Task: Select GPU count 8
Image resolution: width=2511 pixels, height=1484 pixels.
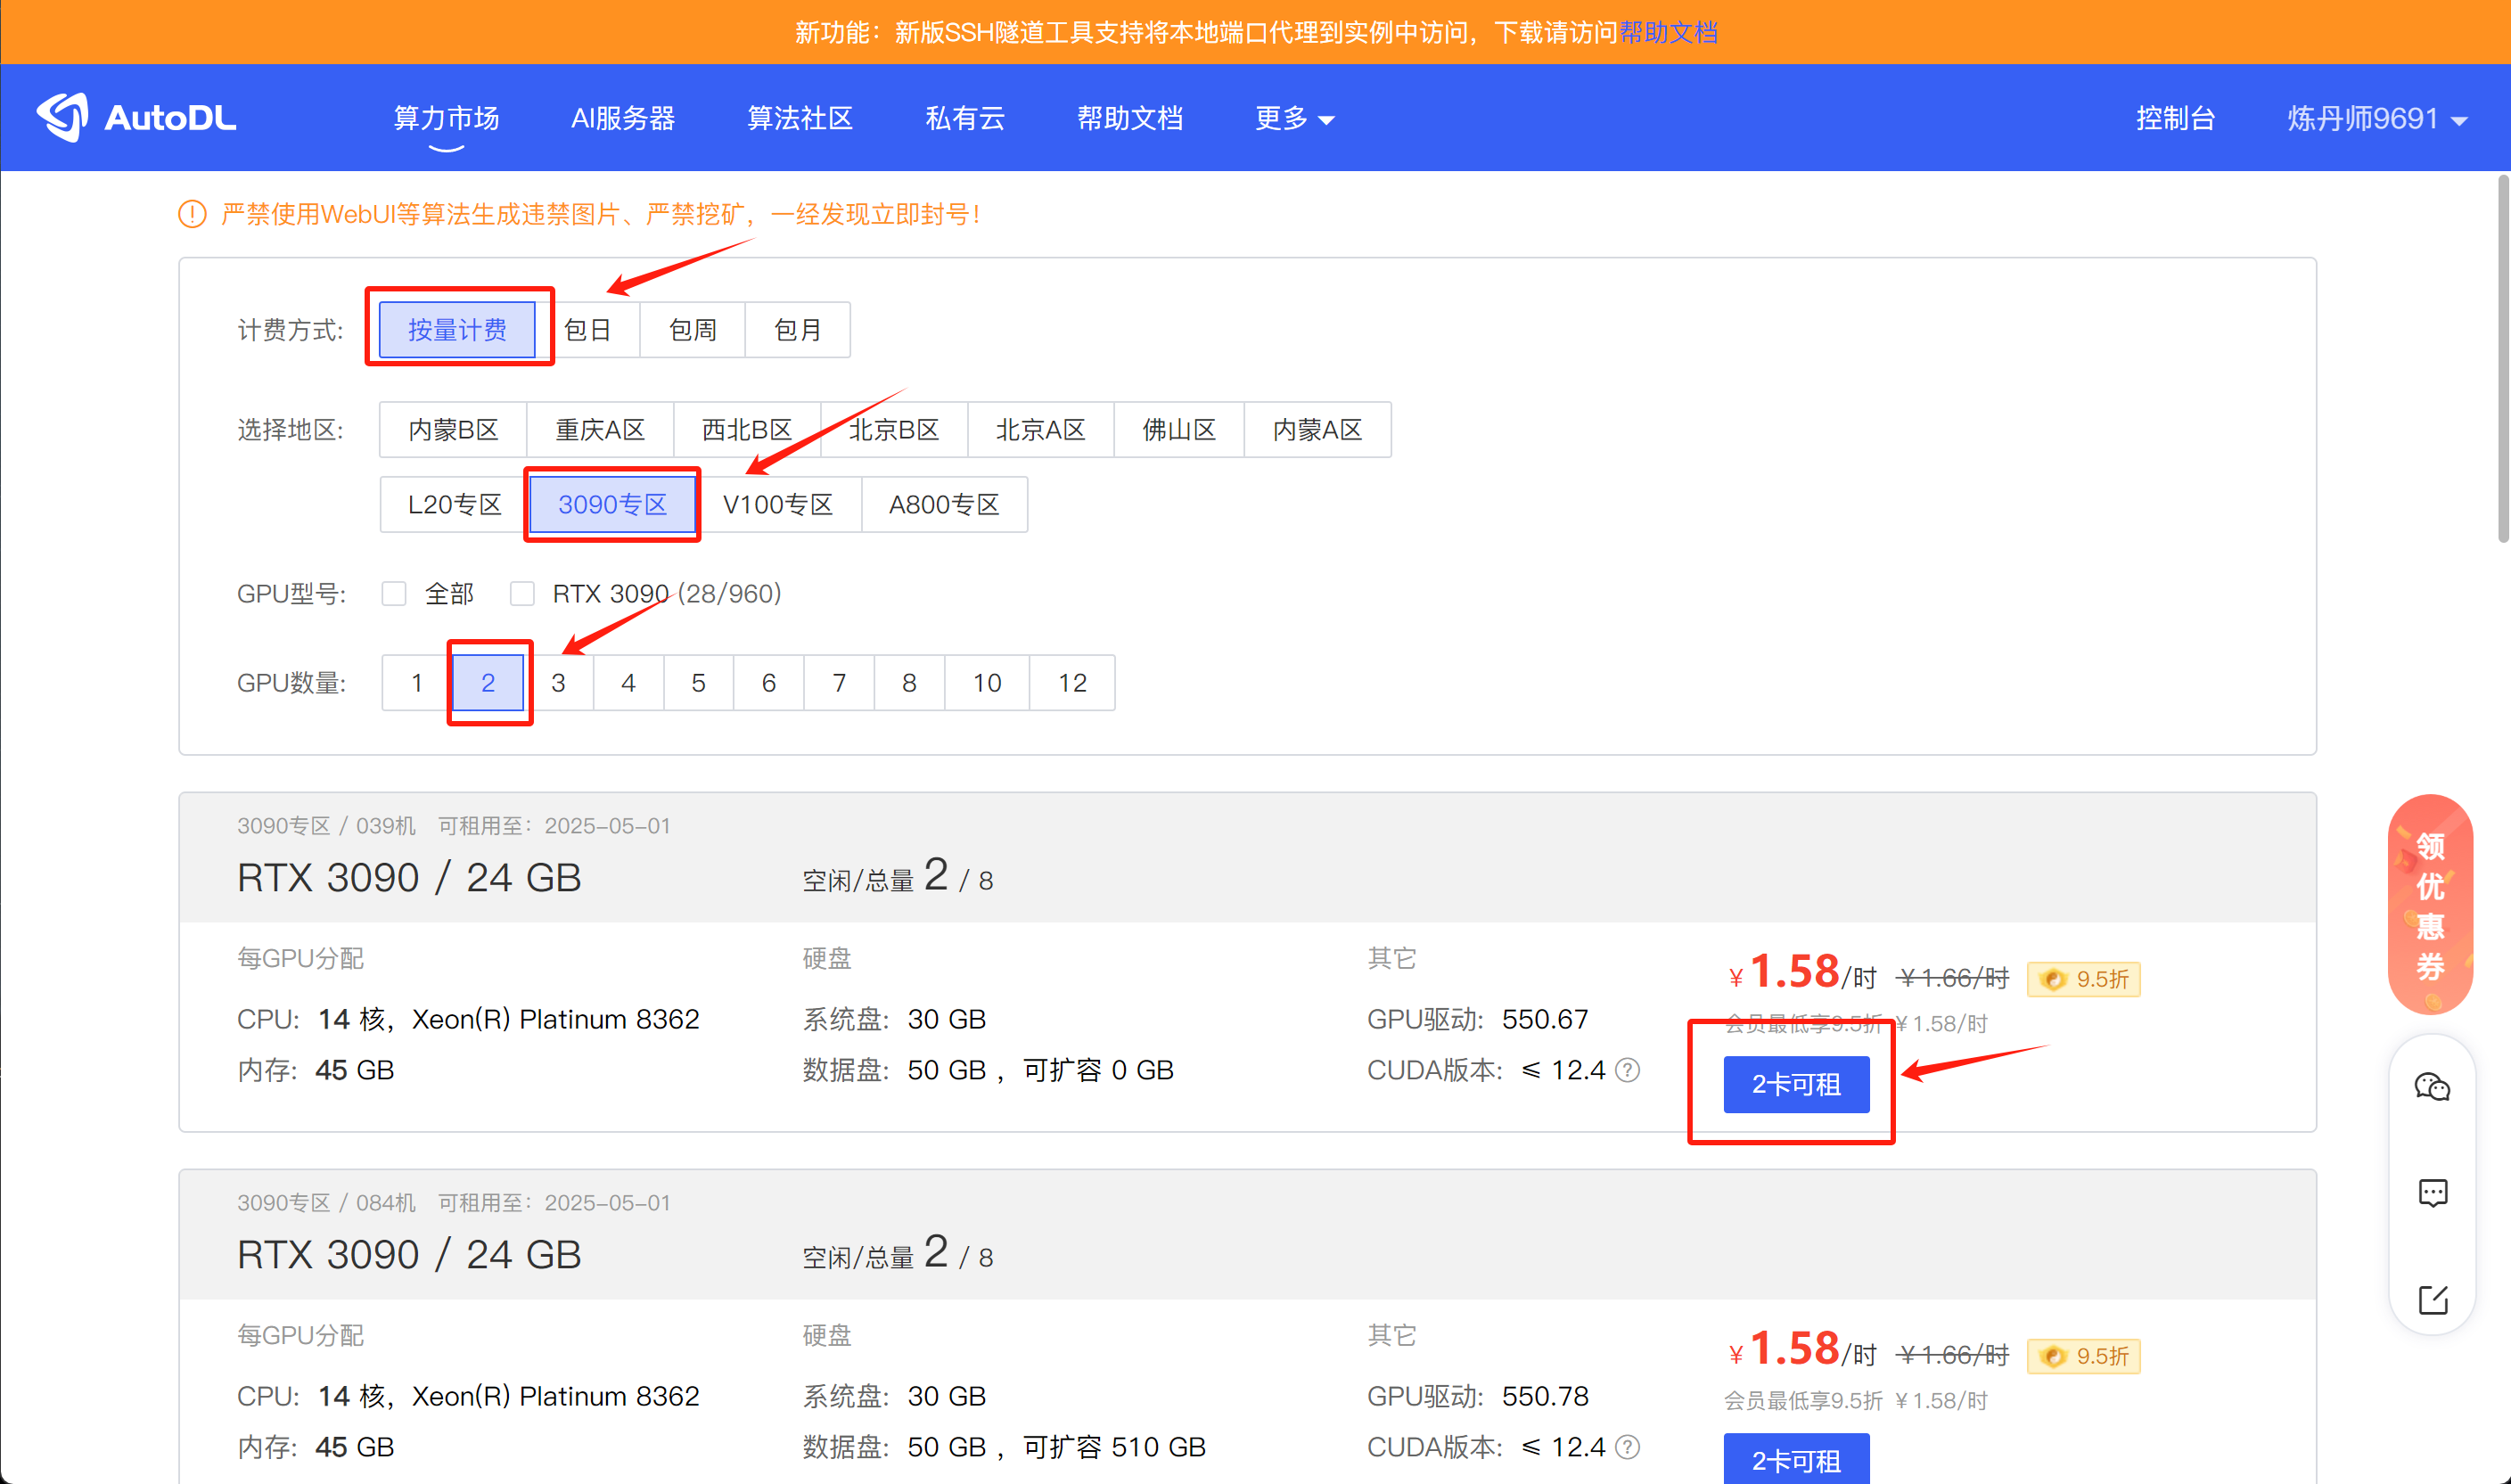Action: (909, 683)
